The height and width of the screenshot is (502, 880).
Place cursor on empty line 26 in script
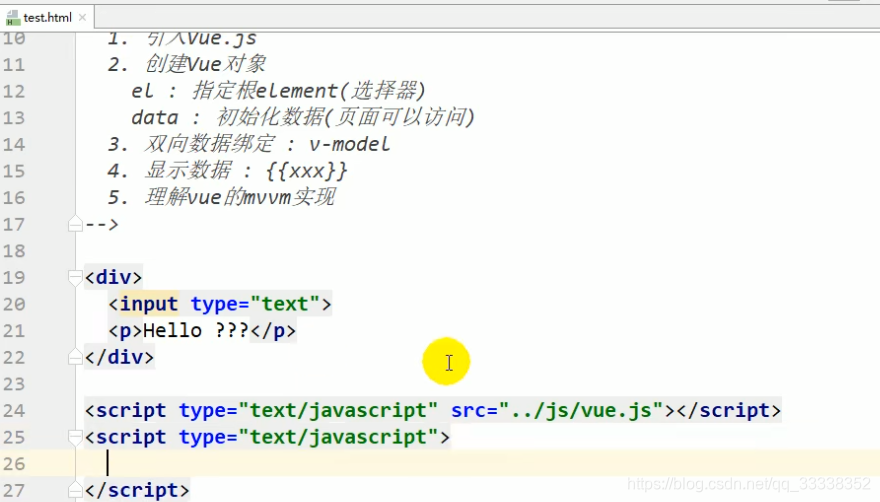(x=477, y=464)
